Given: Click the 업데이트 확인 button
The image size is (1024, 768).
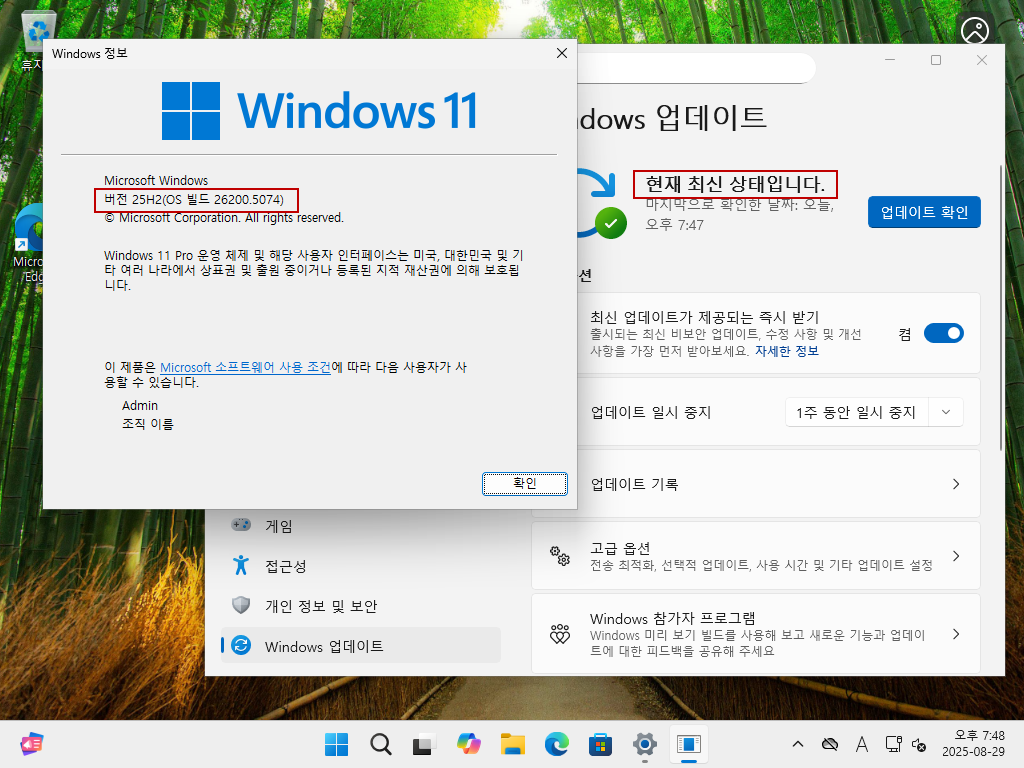Looking at the screenshot, I should tap(923, 212).
